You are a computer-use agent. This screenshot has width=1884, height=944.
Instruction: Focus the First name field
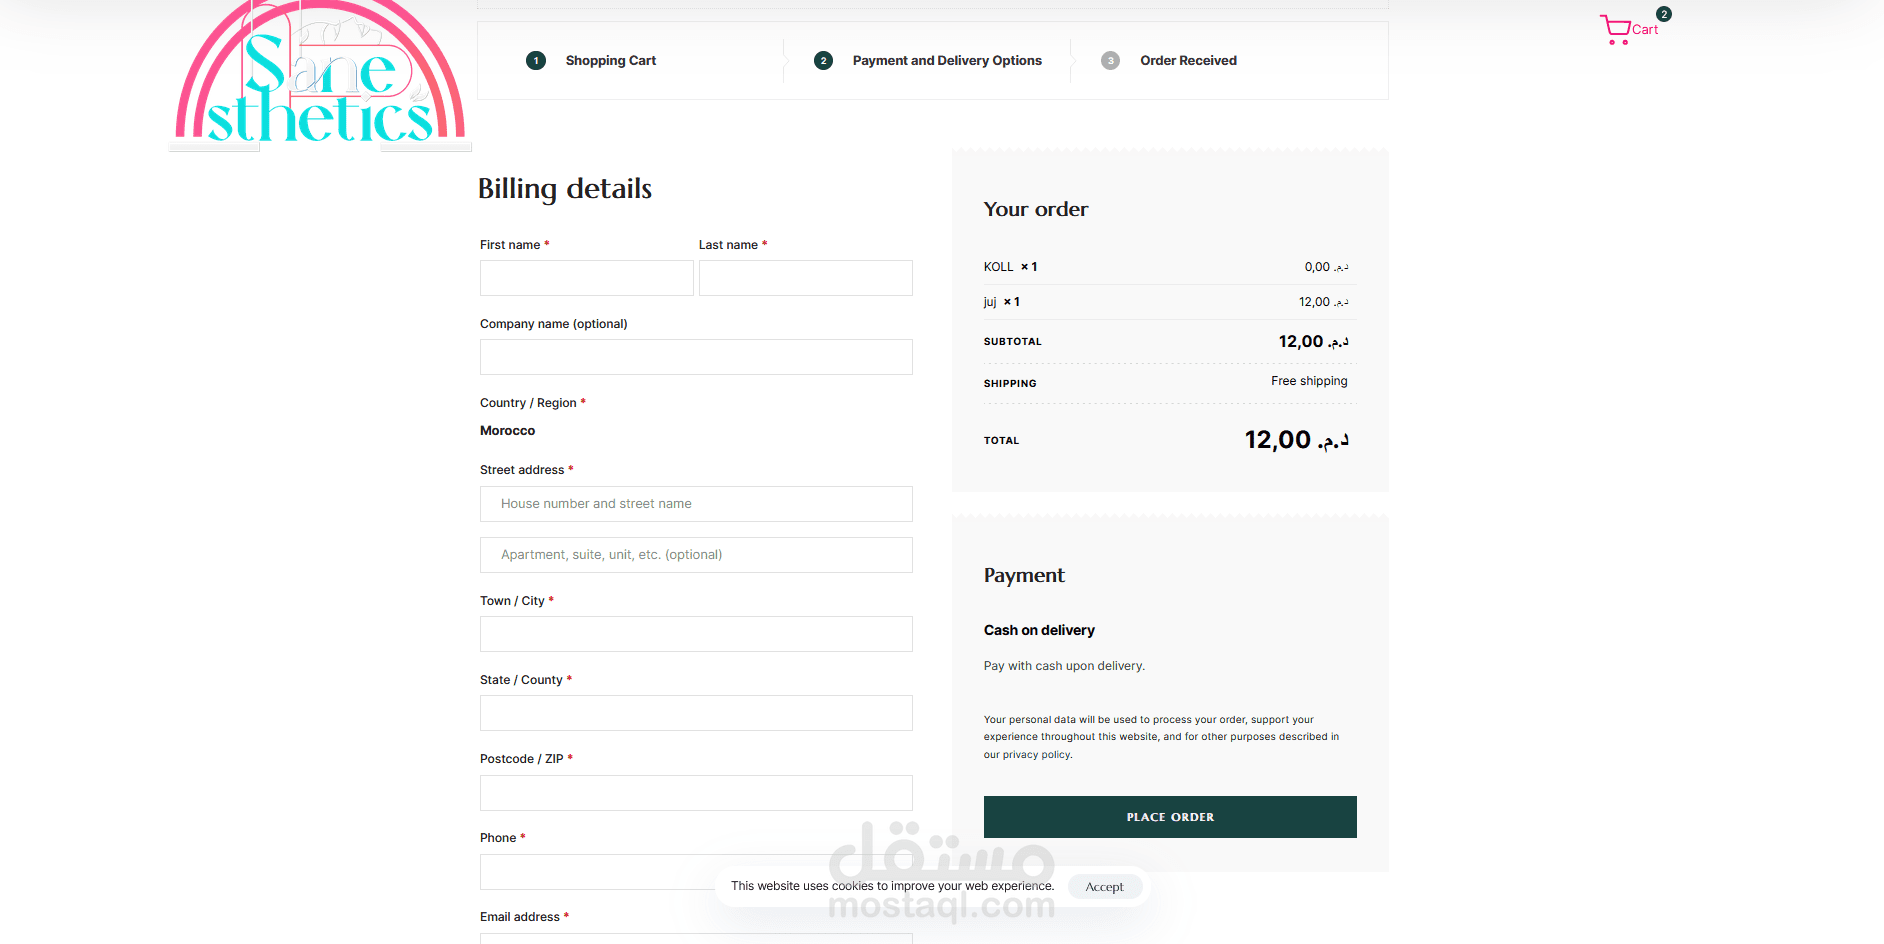[586, 278]
